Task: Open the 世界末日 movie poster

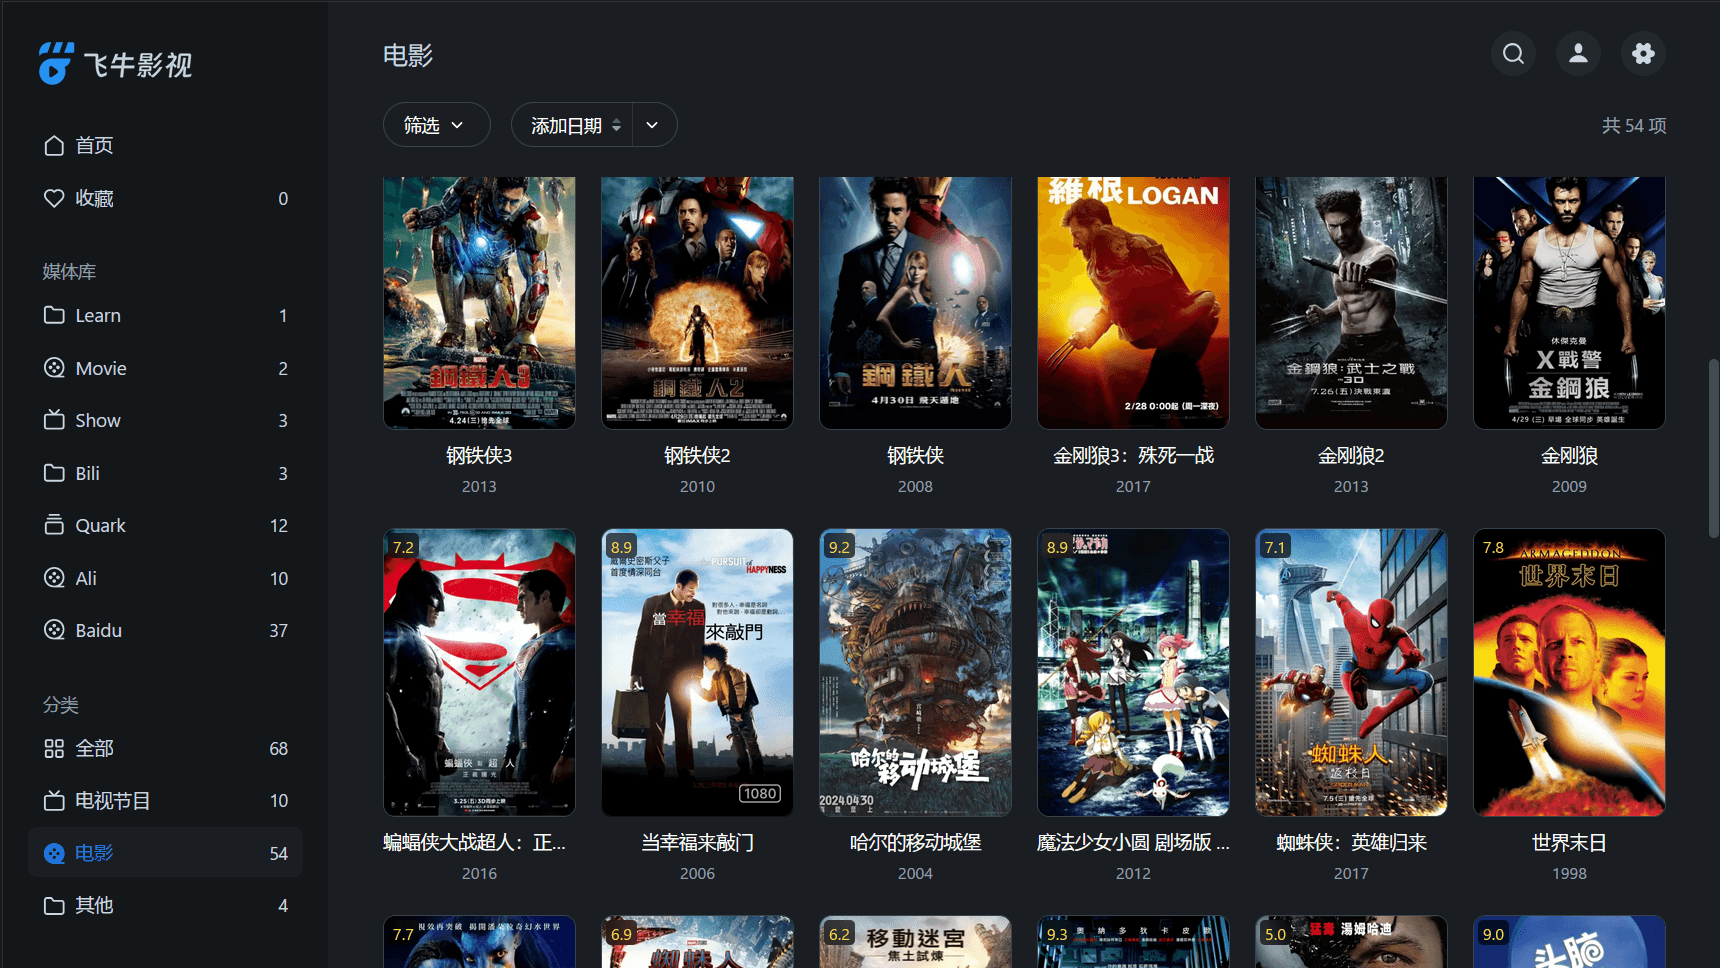Action: pos(1569,672)
